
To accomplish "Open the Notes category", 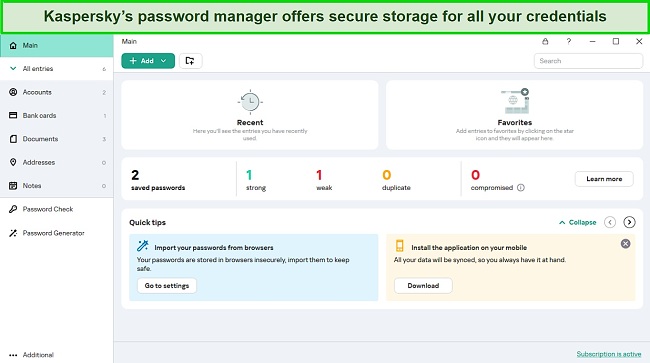I will (56, 186).
